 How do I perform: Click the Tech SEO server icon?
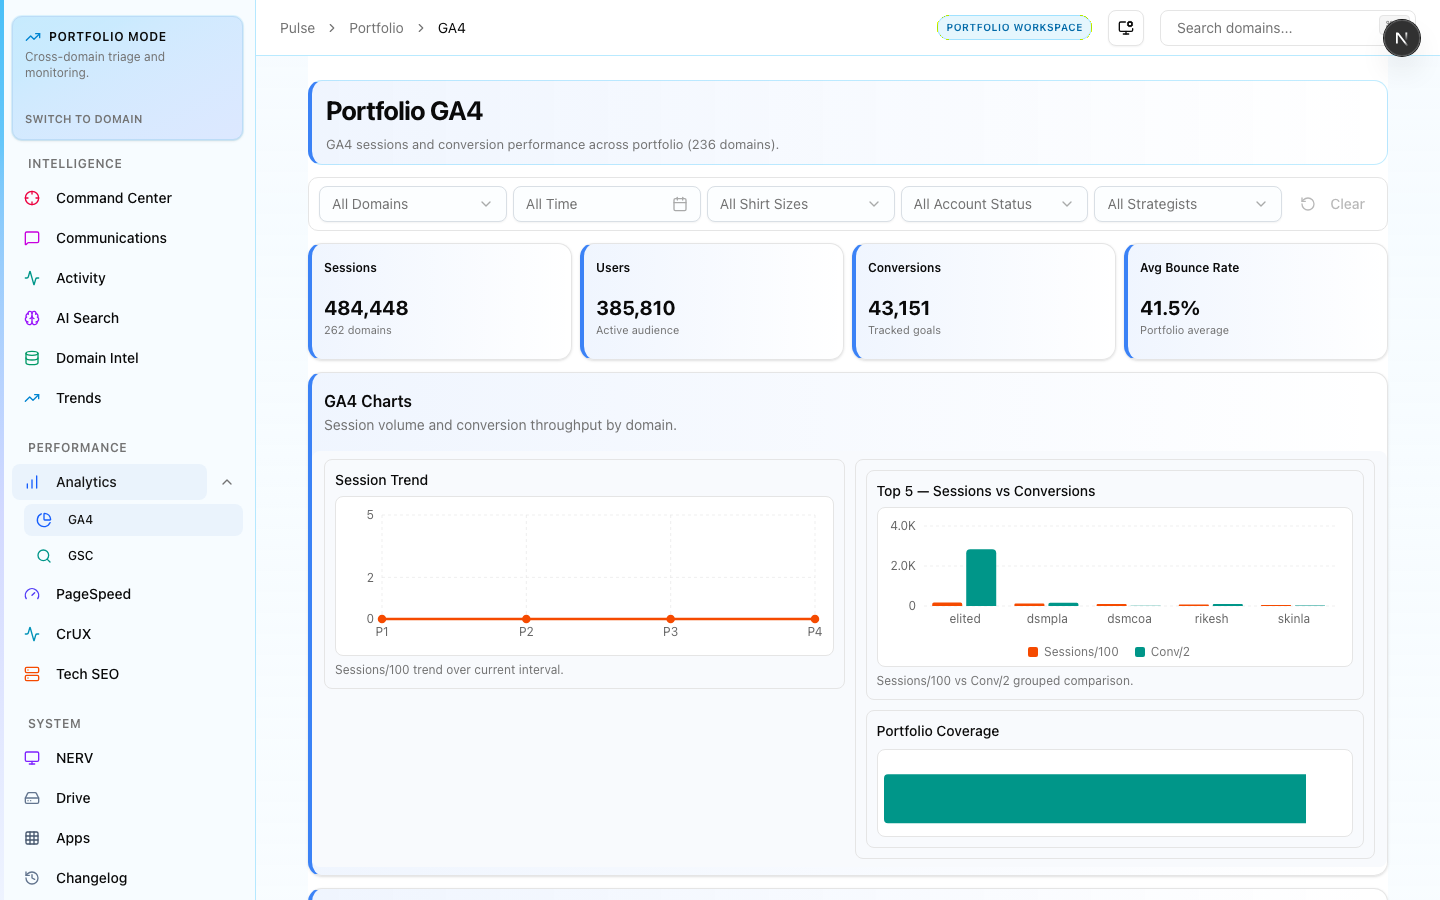32,674
